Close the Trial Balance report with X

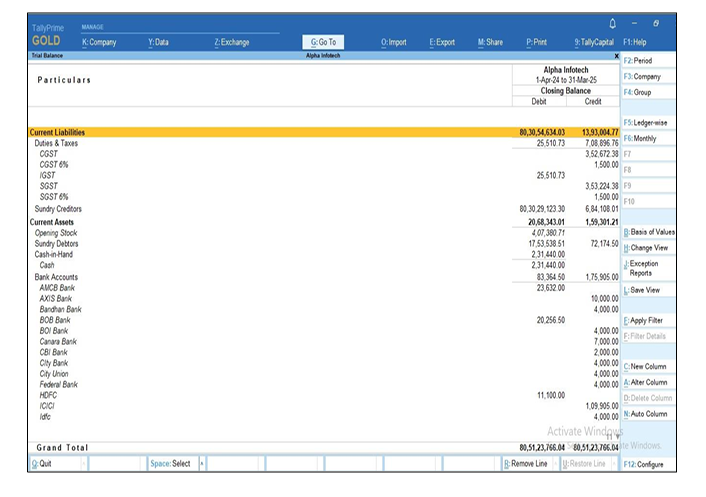(616, 56)
